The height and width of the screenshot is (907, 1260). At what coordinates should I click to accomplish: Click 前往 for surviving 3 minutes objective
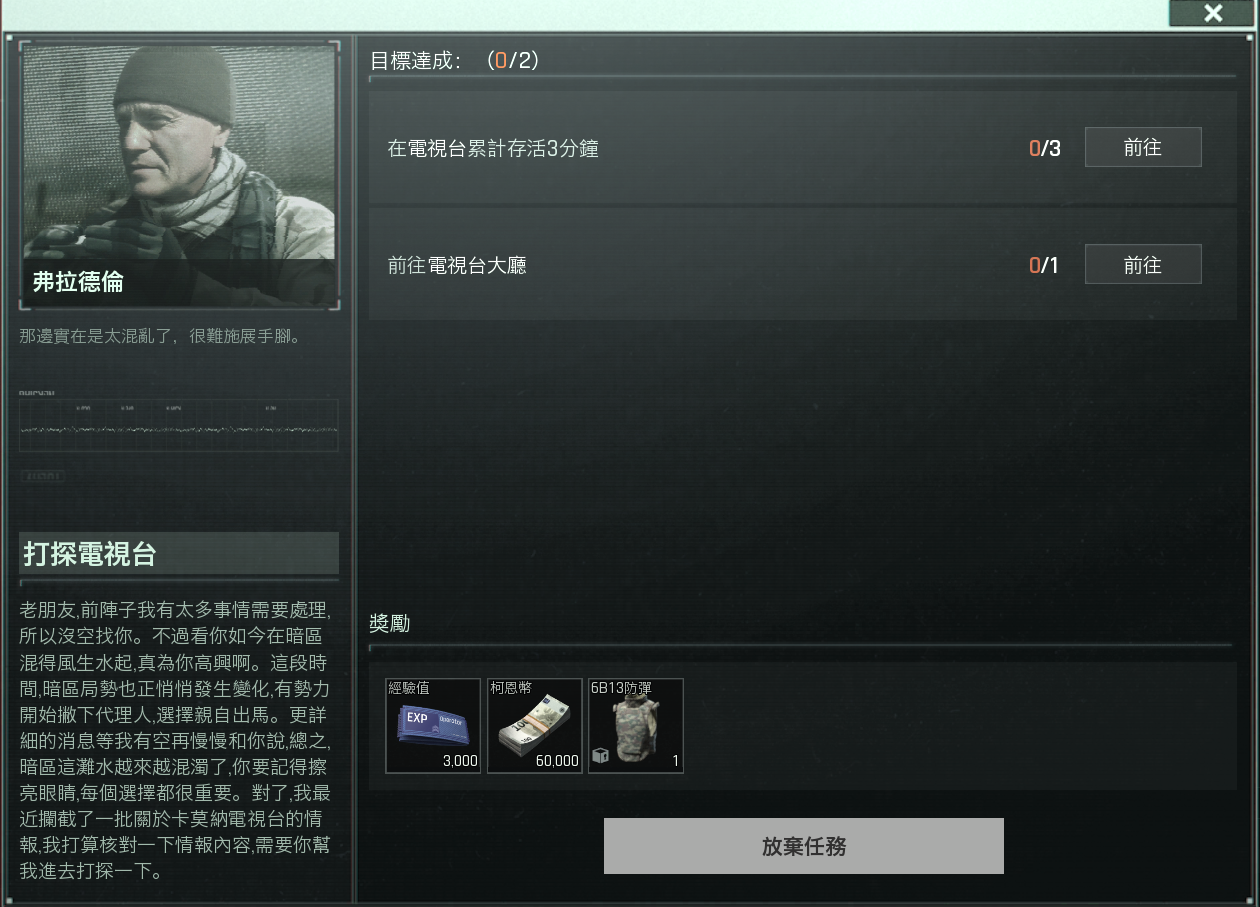1143,148
